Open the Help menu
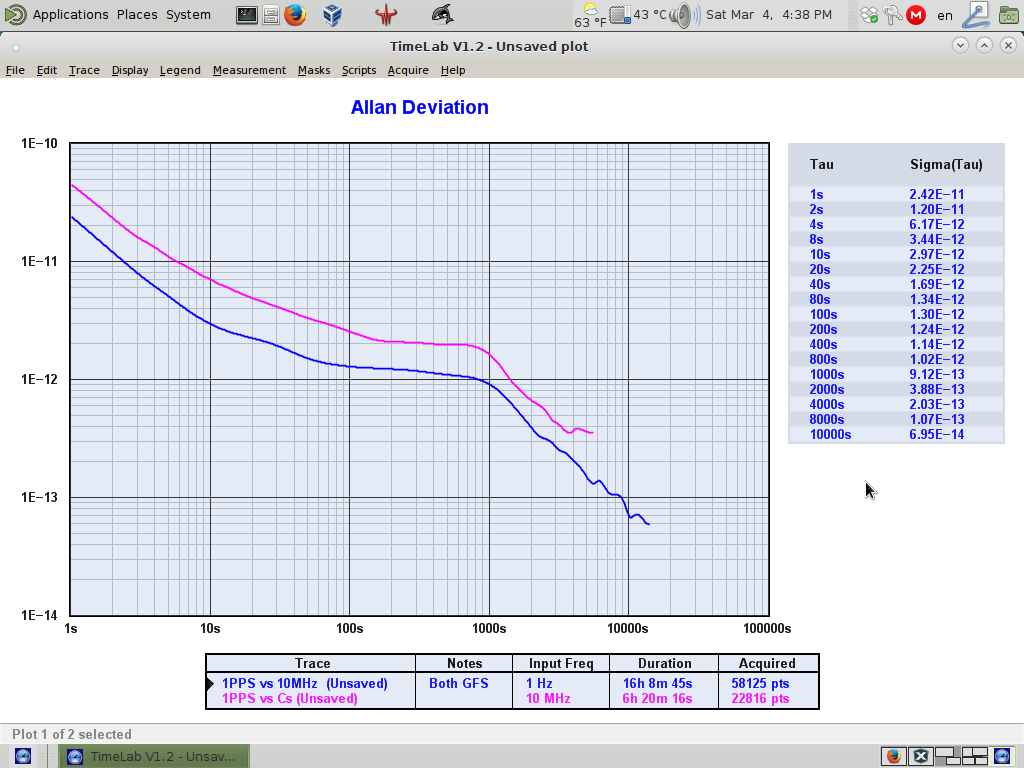 point(453,70)
